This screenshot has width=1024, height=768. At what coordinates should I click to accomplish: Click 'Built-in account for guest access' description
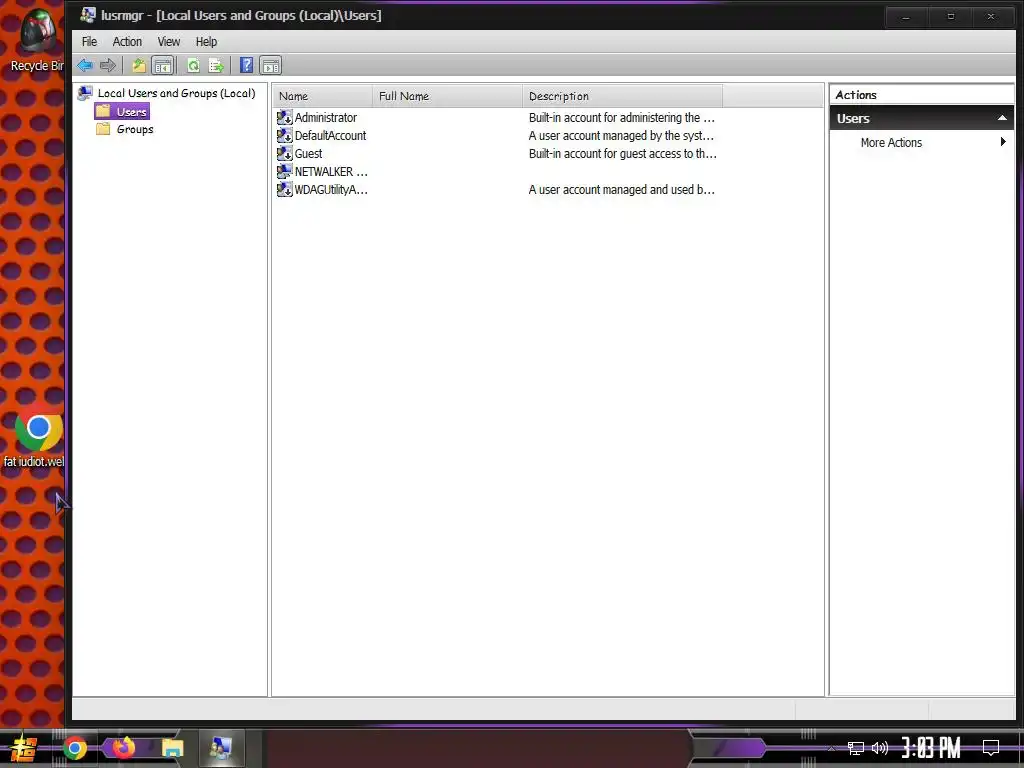click(622, 153)
